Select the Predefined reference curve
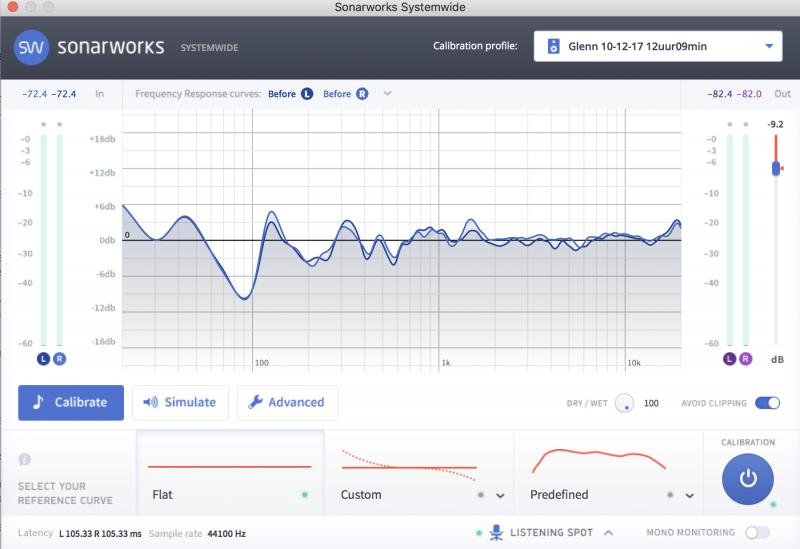Image resolution: width=800 pixels, height=549 pixels. pyautogui.click(x=608, y=473)
